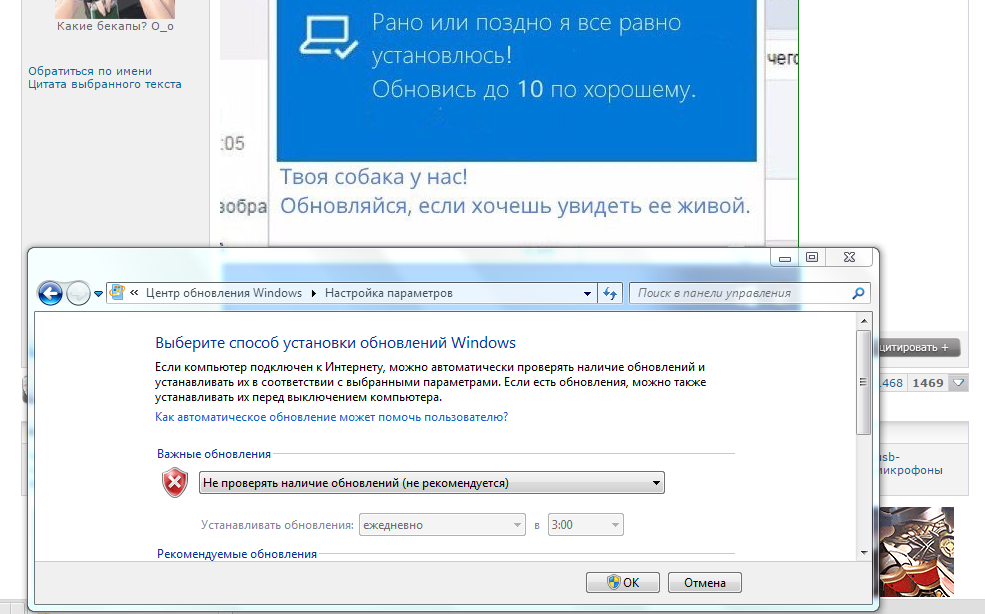Click 'Какие бекапы? O_o' user title text

(x=115, y=26)
